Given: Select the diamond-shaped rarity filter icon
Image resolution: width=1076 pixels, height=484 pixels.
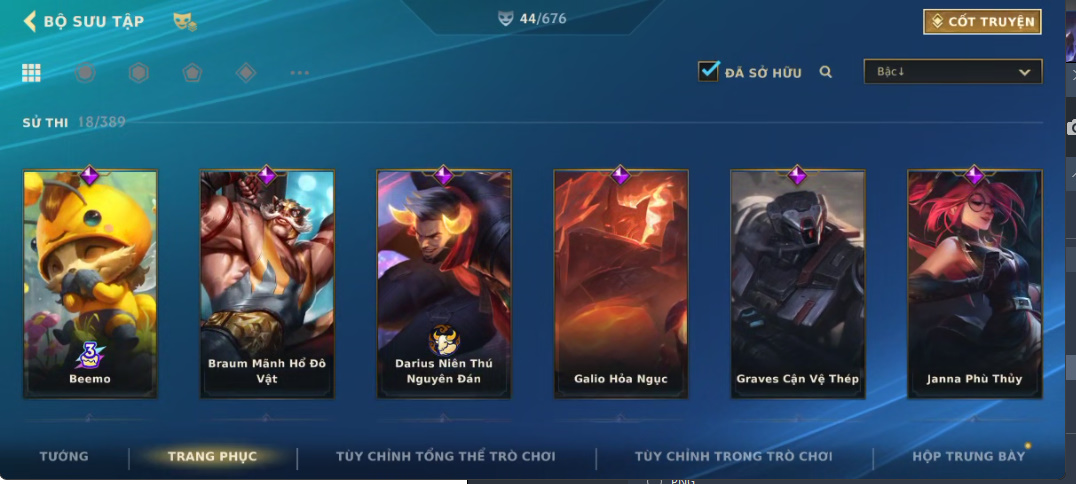Looking at the screenshot, I should (x=246, y=73).
